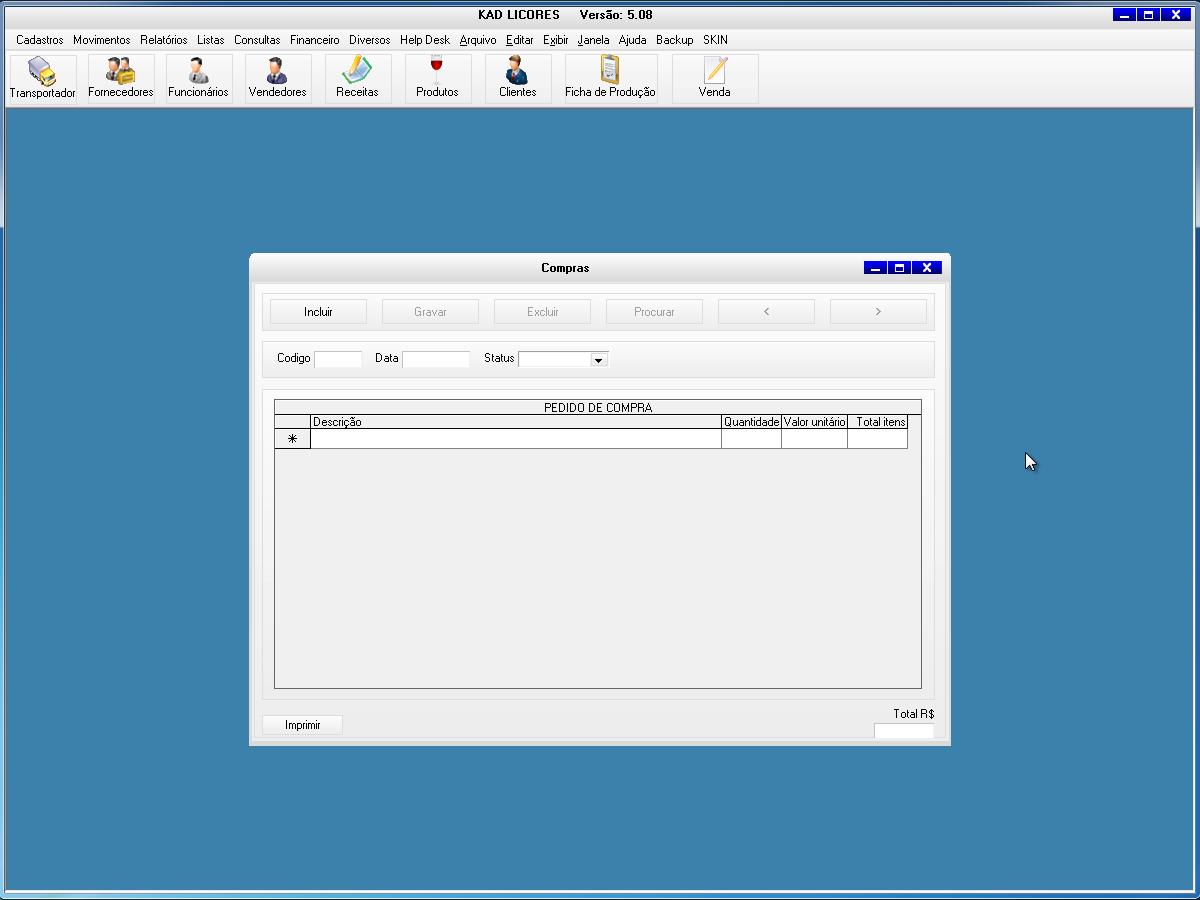The image size is (1200, 900).
Task: Focus the Codigo input field
Action: pos(338,359)
